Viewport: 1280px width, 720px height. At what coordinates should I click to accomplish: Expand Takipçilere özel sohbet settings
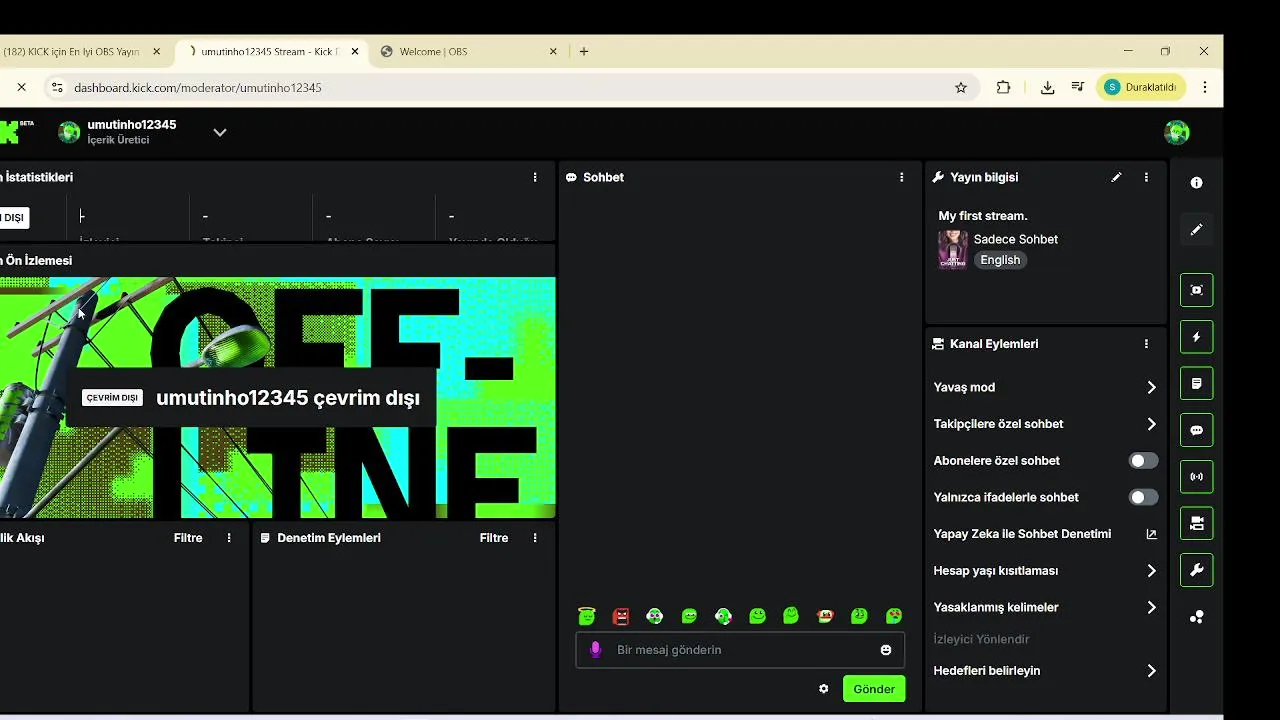(x=1045, y=424)
